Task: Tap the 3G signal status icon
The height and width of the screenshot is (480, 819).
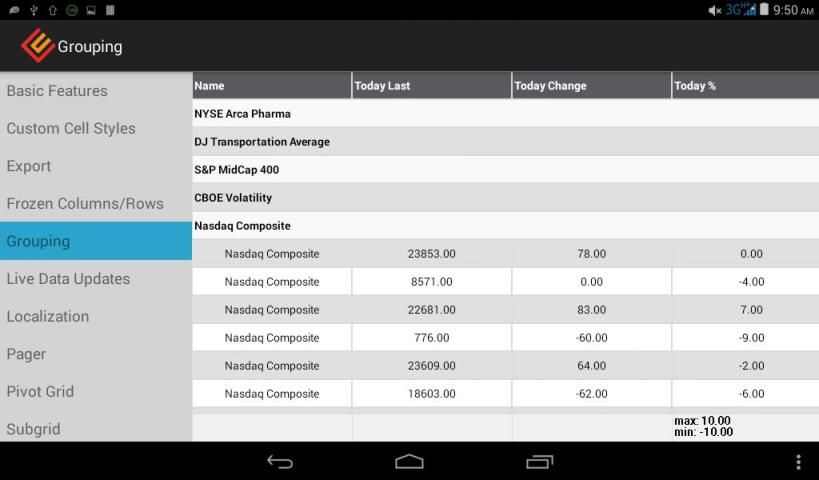Action: click(740, 10)
